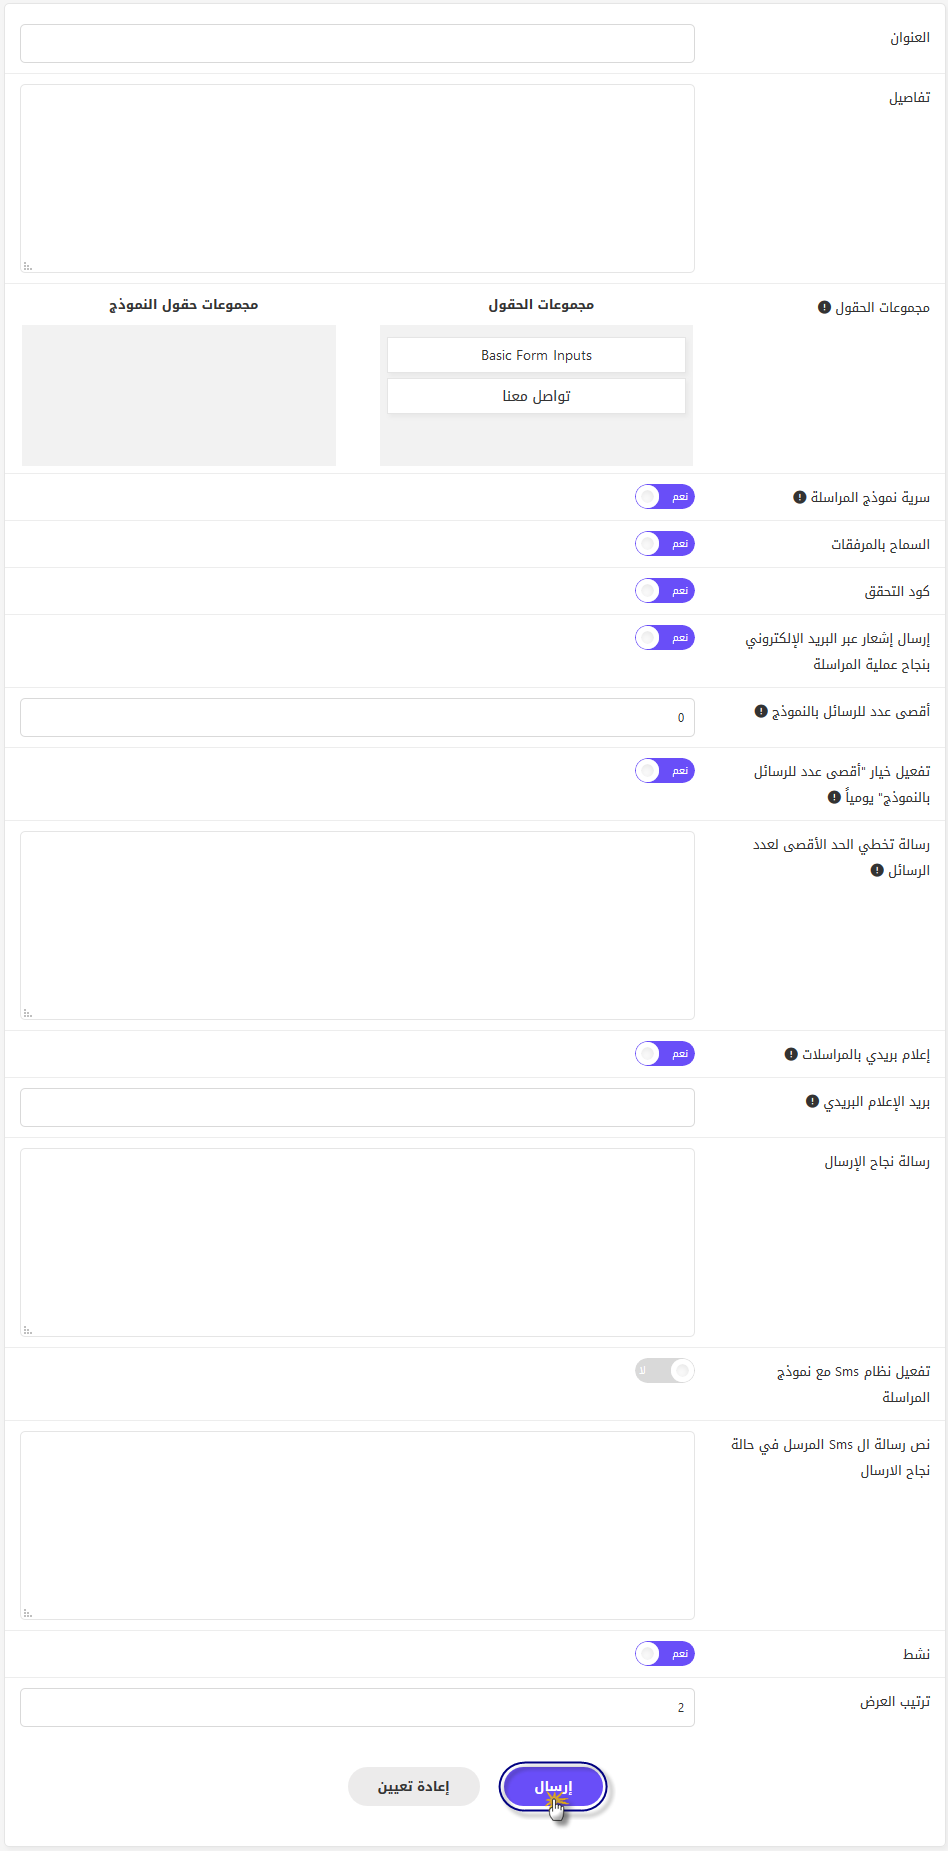
Task: Click info icon beside بريد الإعلام البريدي
Action: click(812, 1101)
